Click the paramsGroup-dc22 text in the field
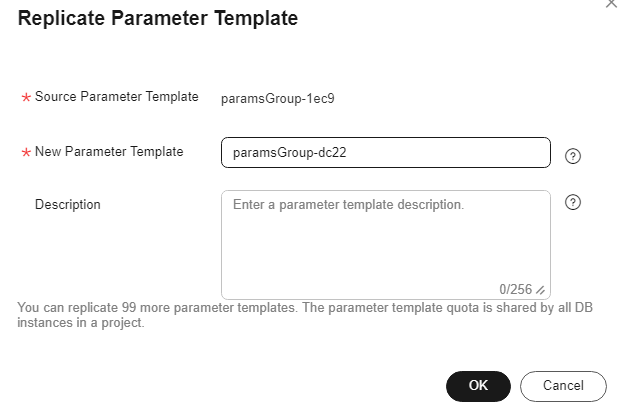 [290, 153]
